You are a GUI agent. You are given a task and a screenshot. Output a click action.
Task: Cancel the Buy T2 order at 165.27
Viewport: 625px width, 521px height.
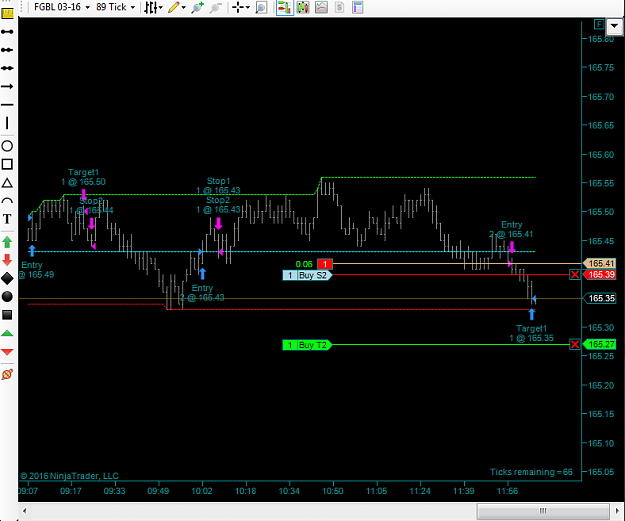point(575,344)
